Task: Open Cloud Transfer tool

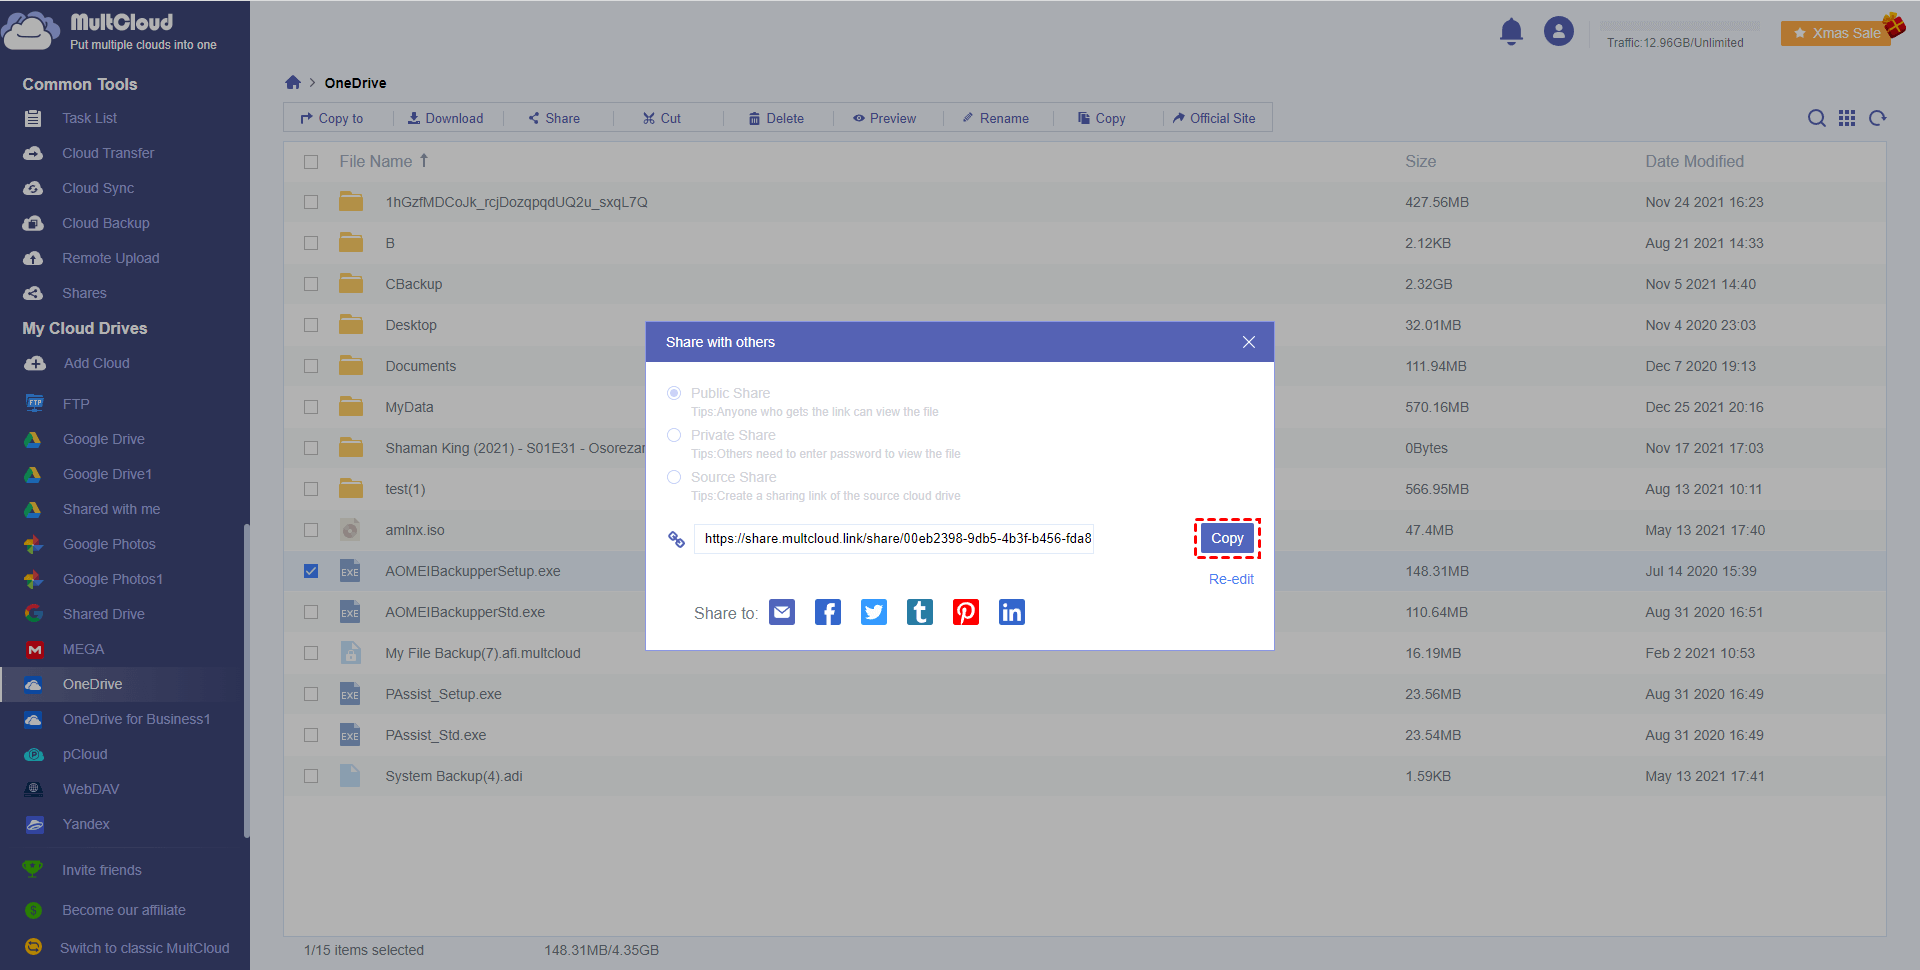Action: [108, 153]
